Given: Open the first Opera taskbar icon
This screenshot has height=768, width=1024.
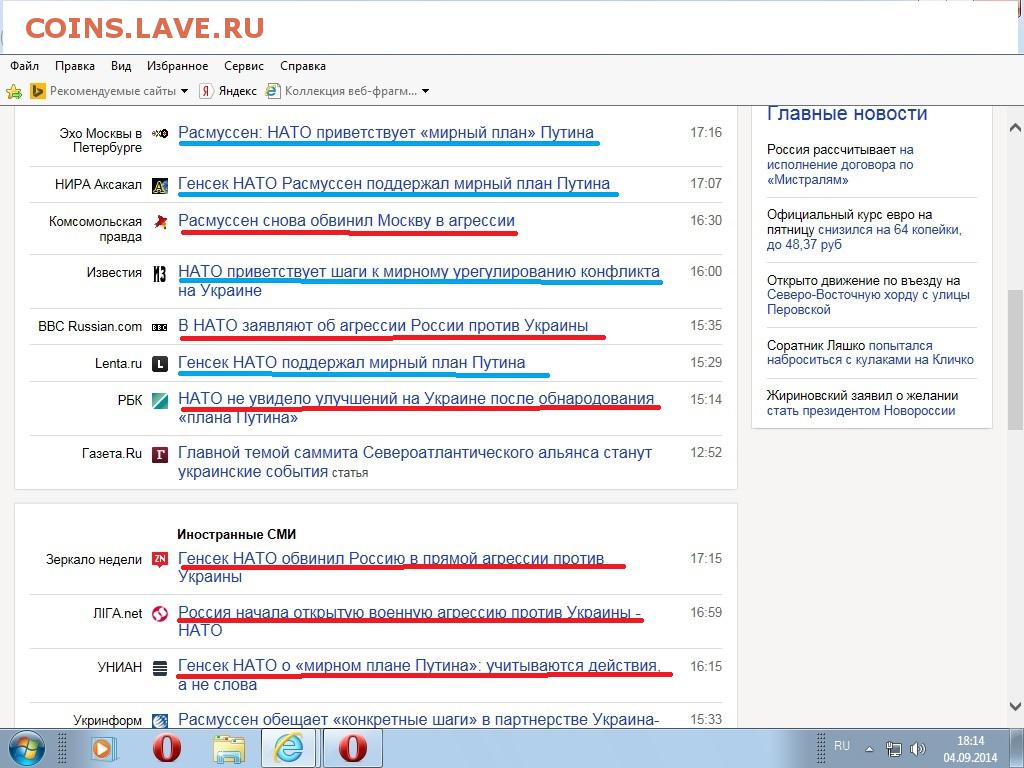Looking at the screenshot, I should [x=167, y=748].
